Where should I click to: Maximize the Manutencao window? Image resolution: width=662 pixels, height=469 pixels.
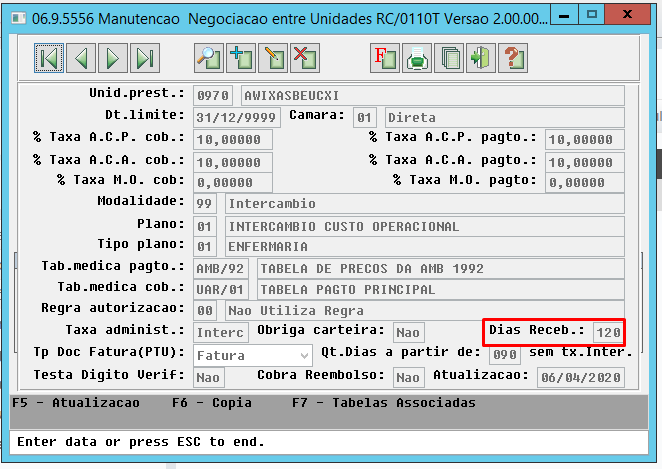[x=591, y=15]
